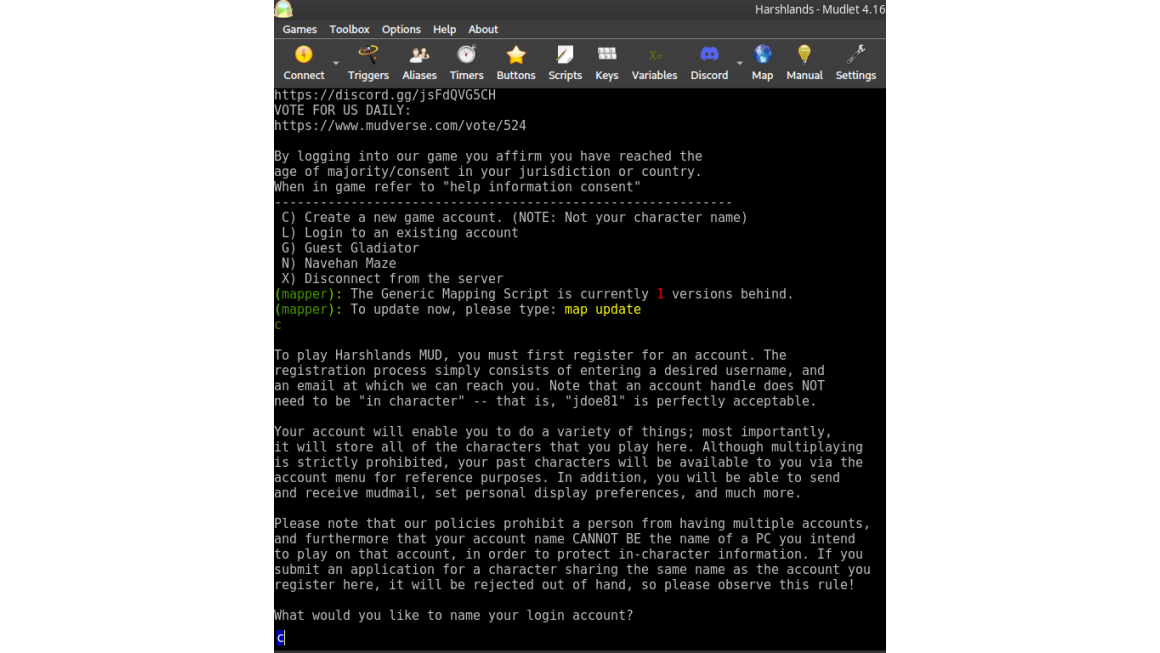Viewport: 1160px width, 653px height.
Task: Click 'Disconnect from the server' line
Action: coord(392,279)
